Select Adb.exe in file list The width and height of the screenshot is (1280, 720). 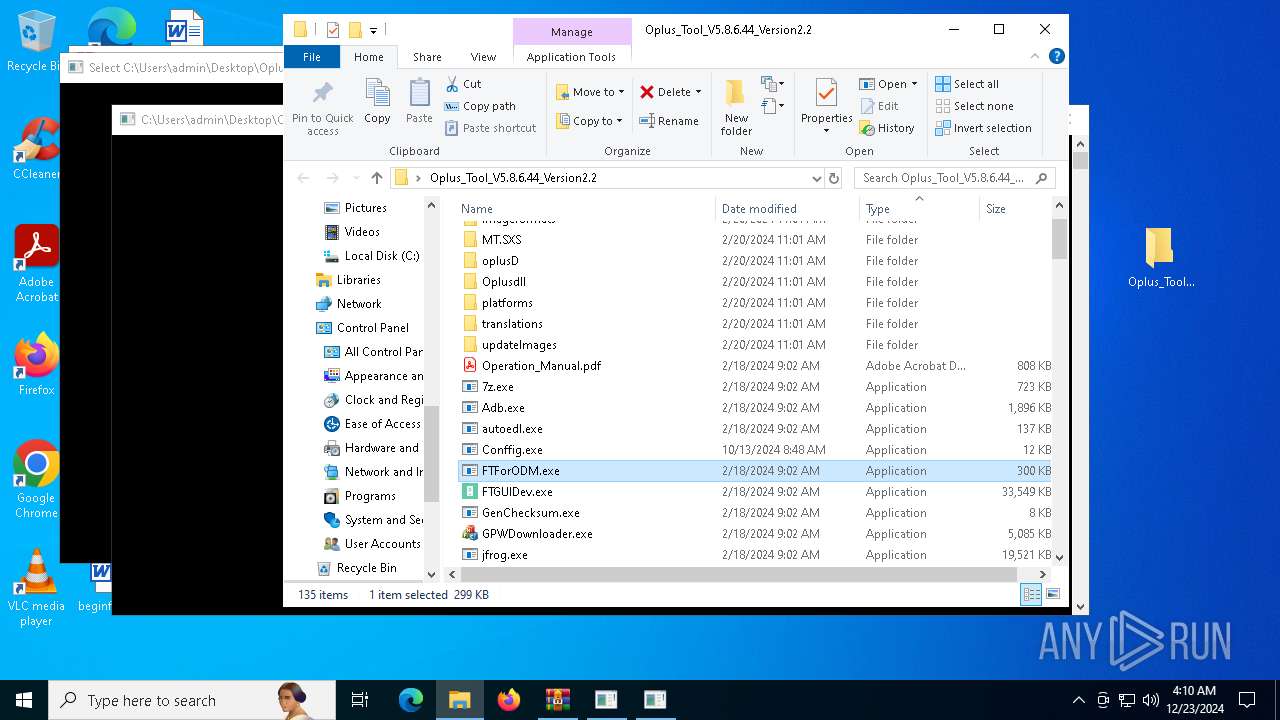point(503,408)
